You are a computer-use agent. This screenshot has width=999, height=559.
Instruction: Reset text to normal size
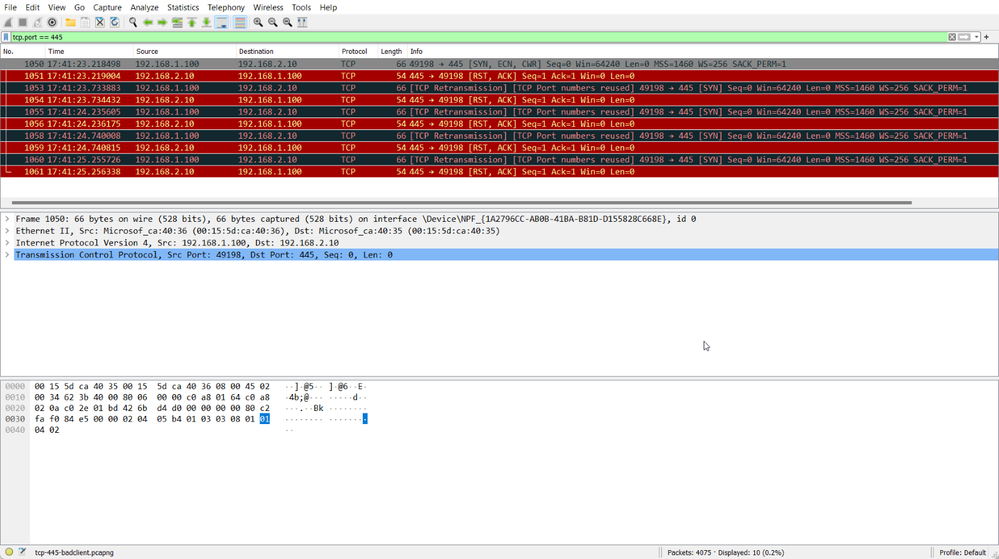click(287, 22)
